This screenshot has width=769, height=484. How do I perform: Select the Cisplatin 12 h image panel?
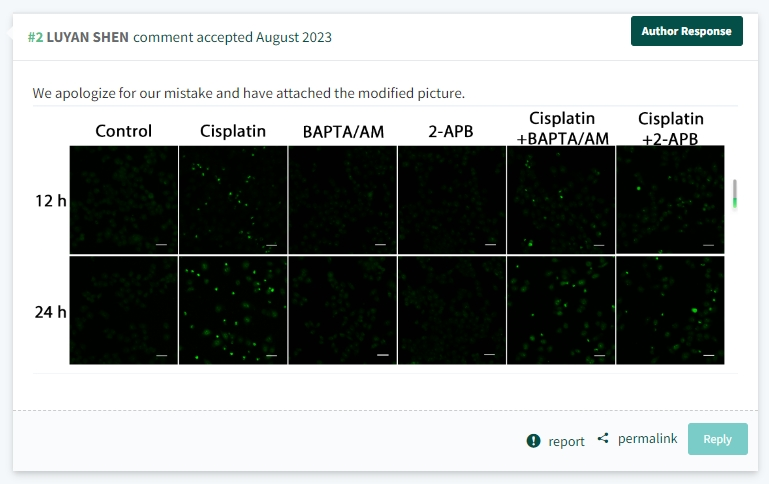233,200
